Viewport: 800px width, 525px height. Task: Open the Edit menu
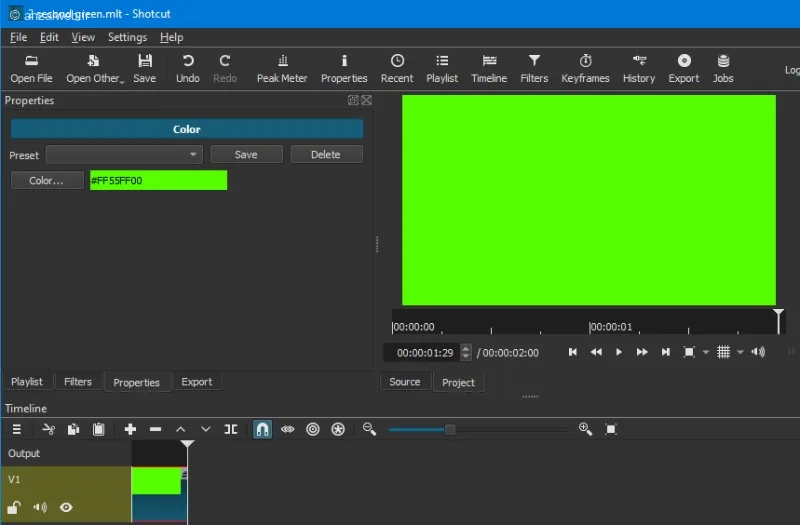click(49, 37)
